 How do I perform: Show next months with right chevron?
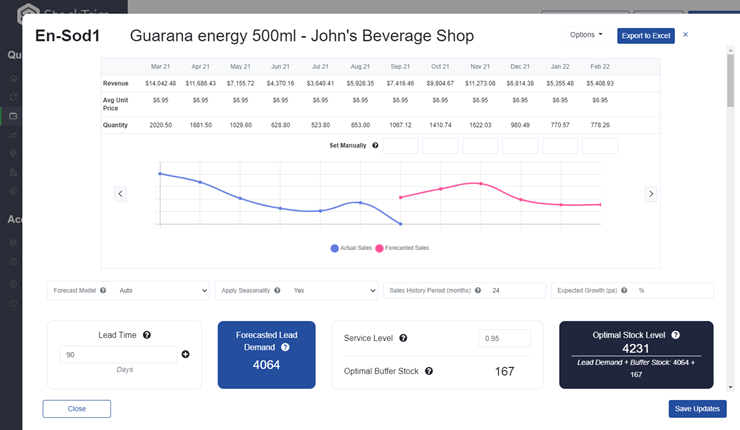click(651, 194)
